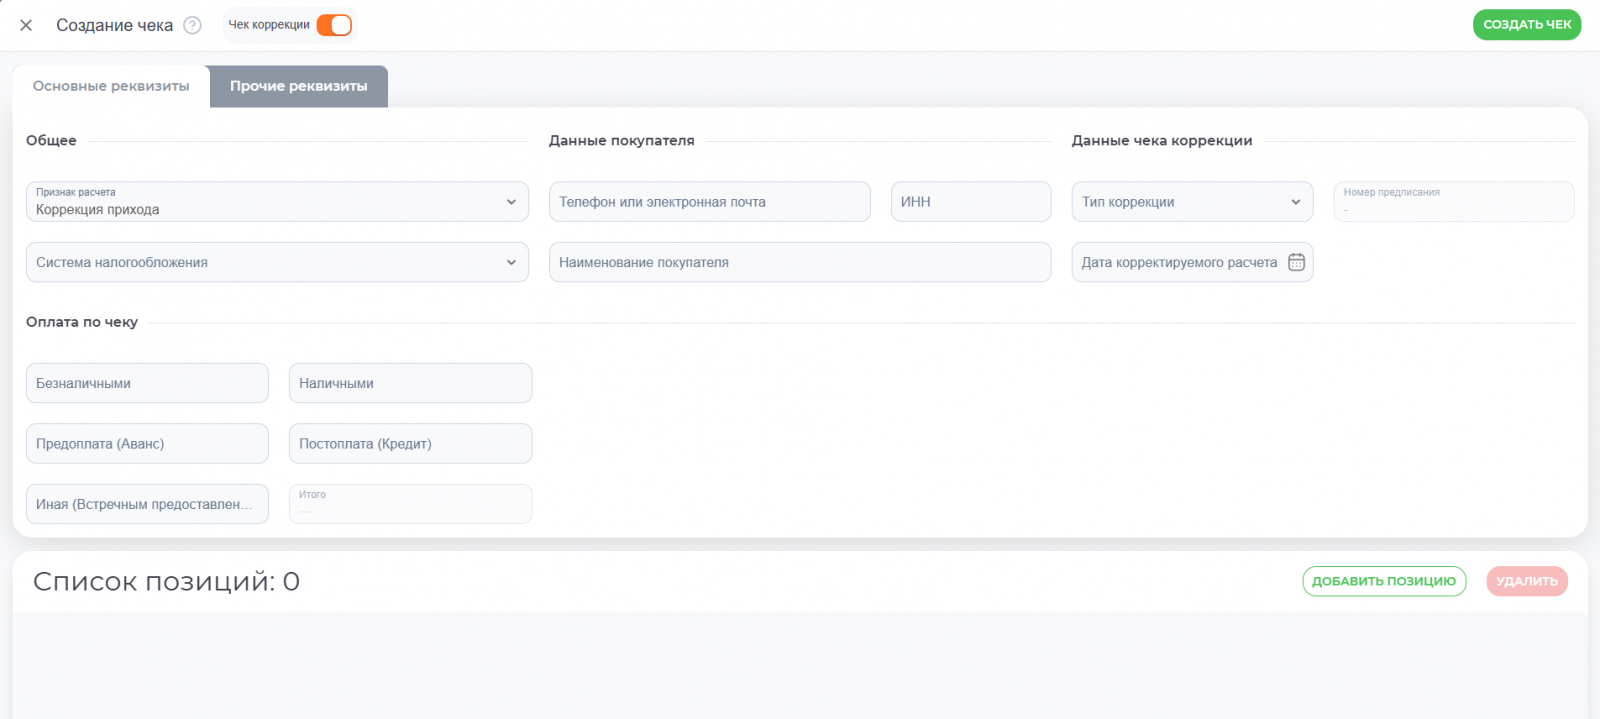Switch to the Основные реквизиты tab

coord(111,86)
